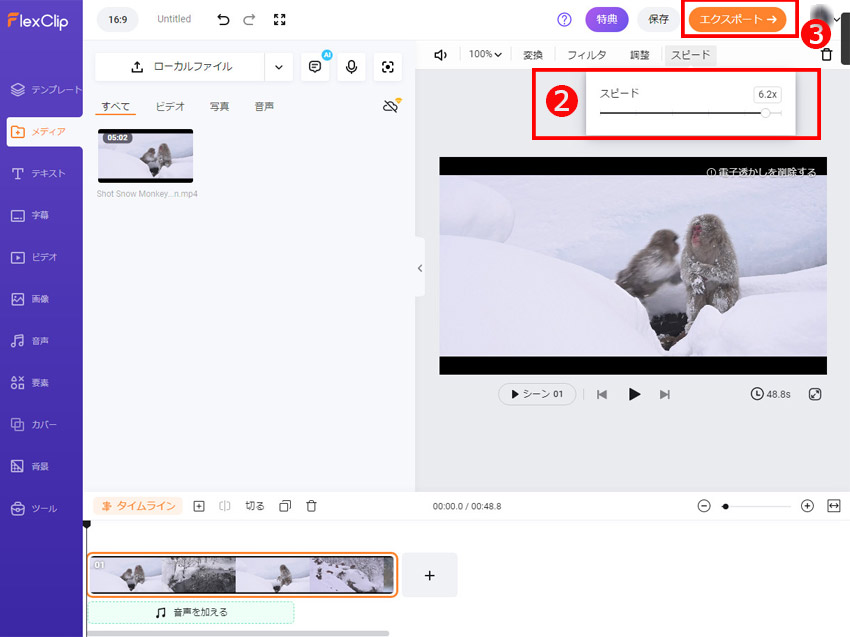Open the screen capture recorder icon

(387, 67)
